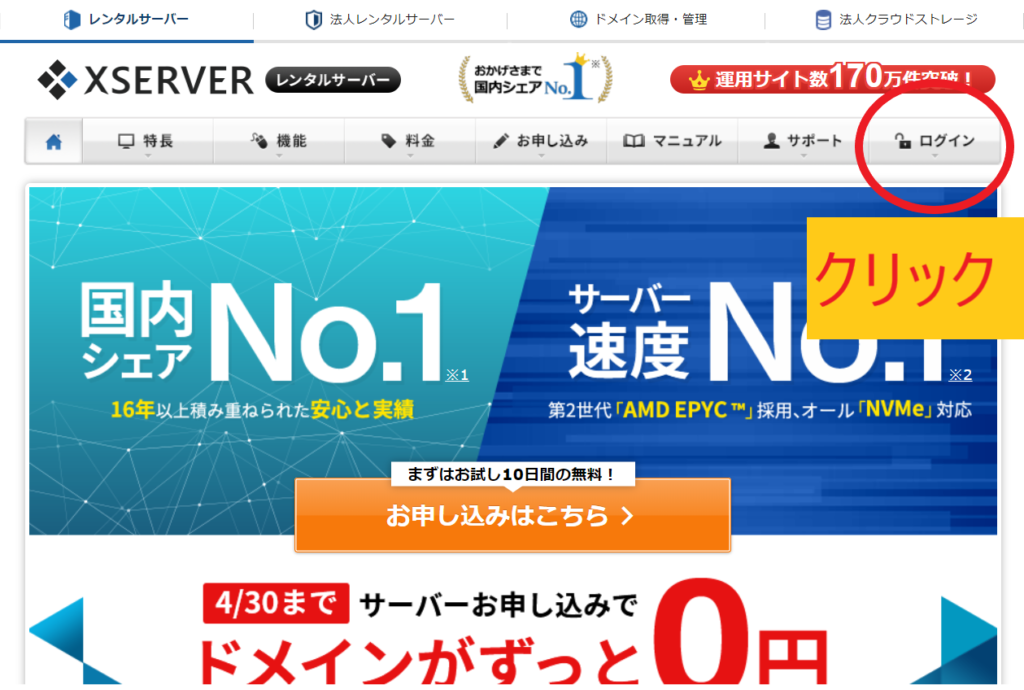The width and height of the screenshot is (1024, 690).
Task: Click the サーバーお申し込みで promo text
Action: point(498,605)
